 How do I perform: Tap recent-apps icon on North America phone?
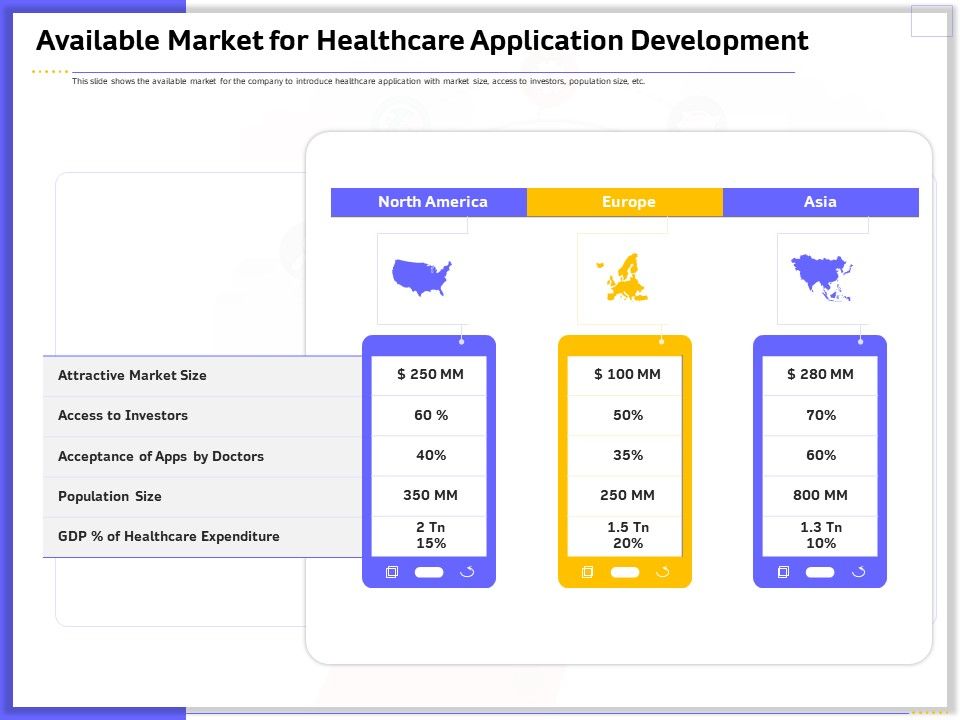[392, 572]
